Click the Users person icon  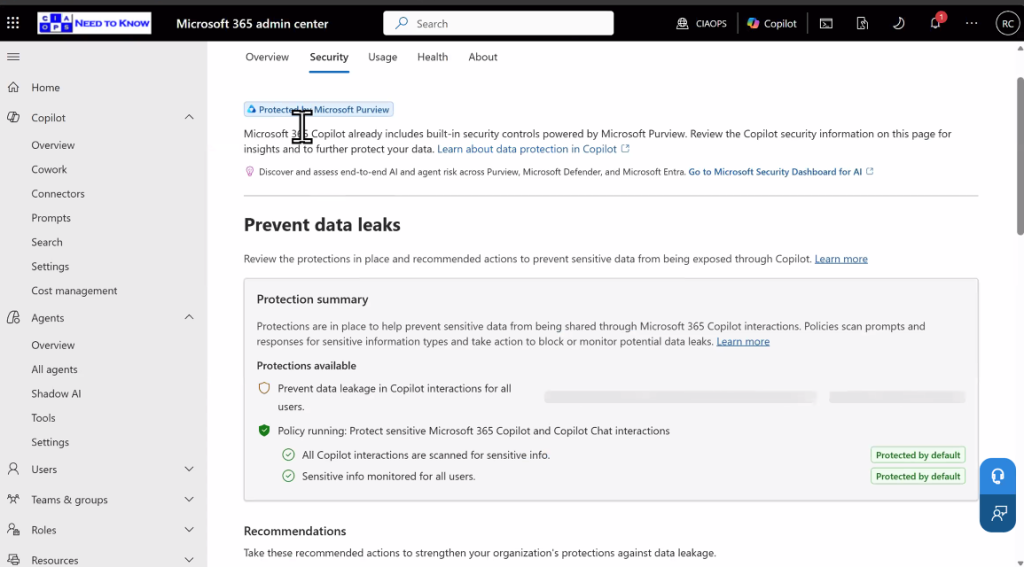click(13, 469)
